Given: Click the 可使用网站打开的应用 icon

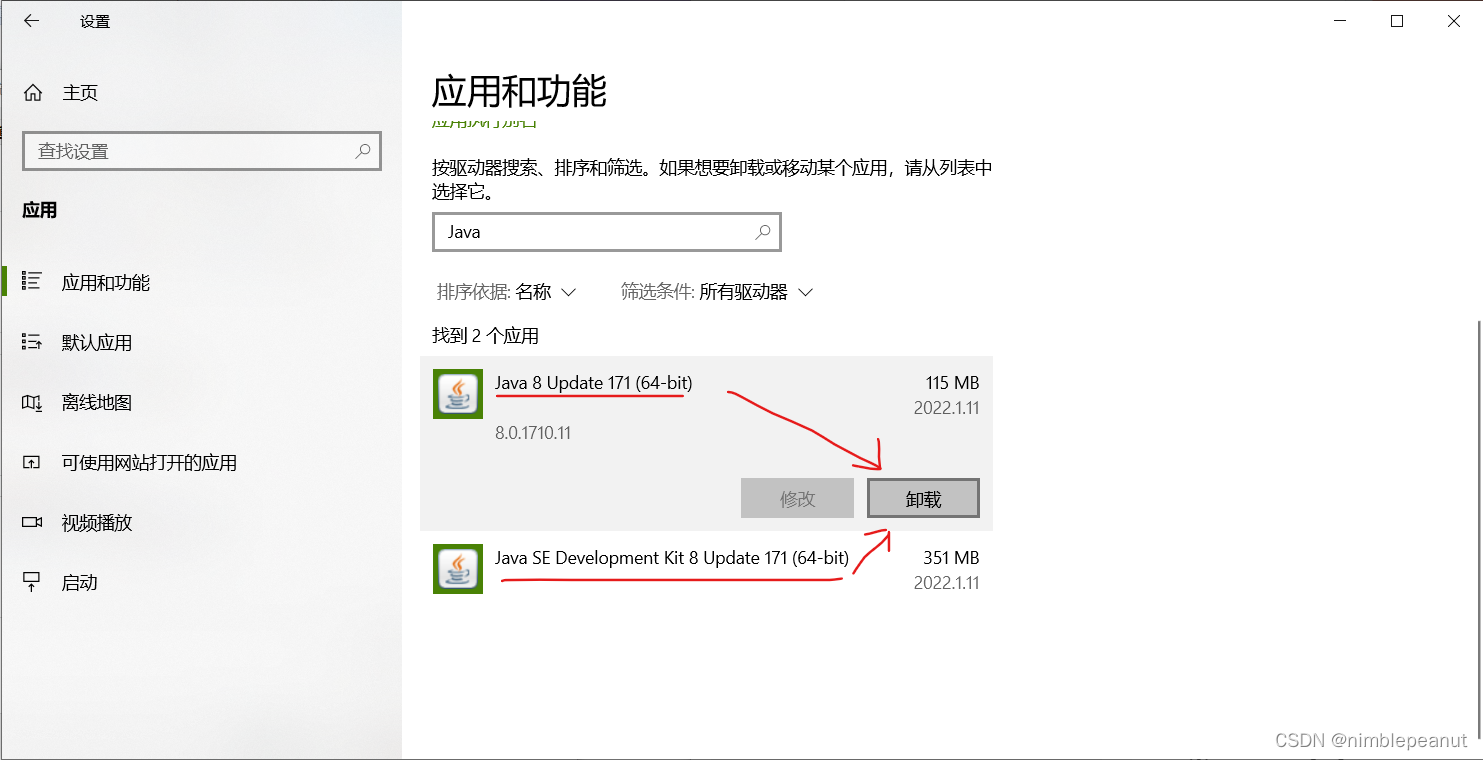Looking at the screenshot, I should [x=32, y=462].
